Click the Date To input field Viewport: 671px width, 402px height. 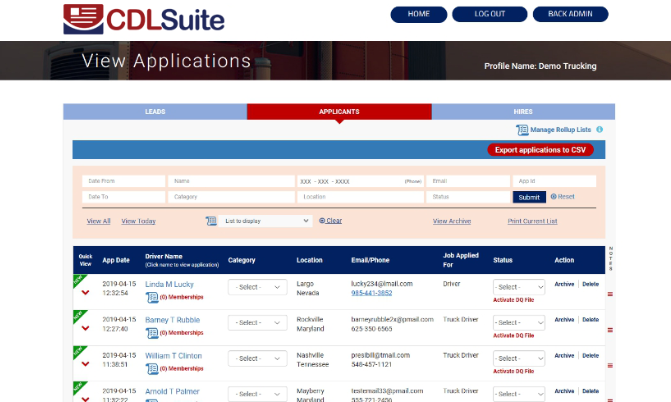(124, 197)
